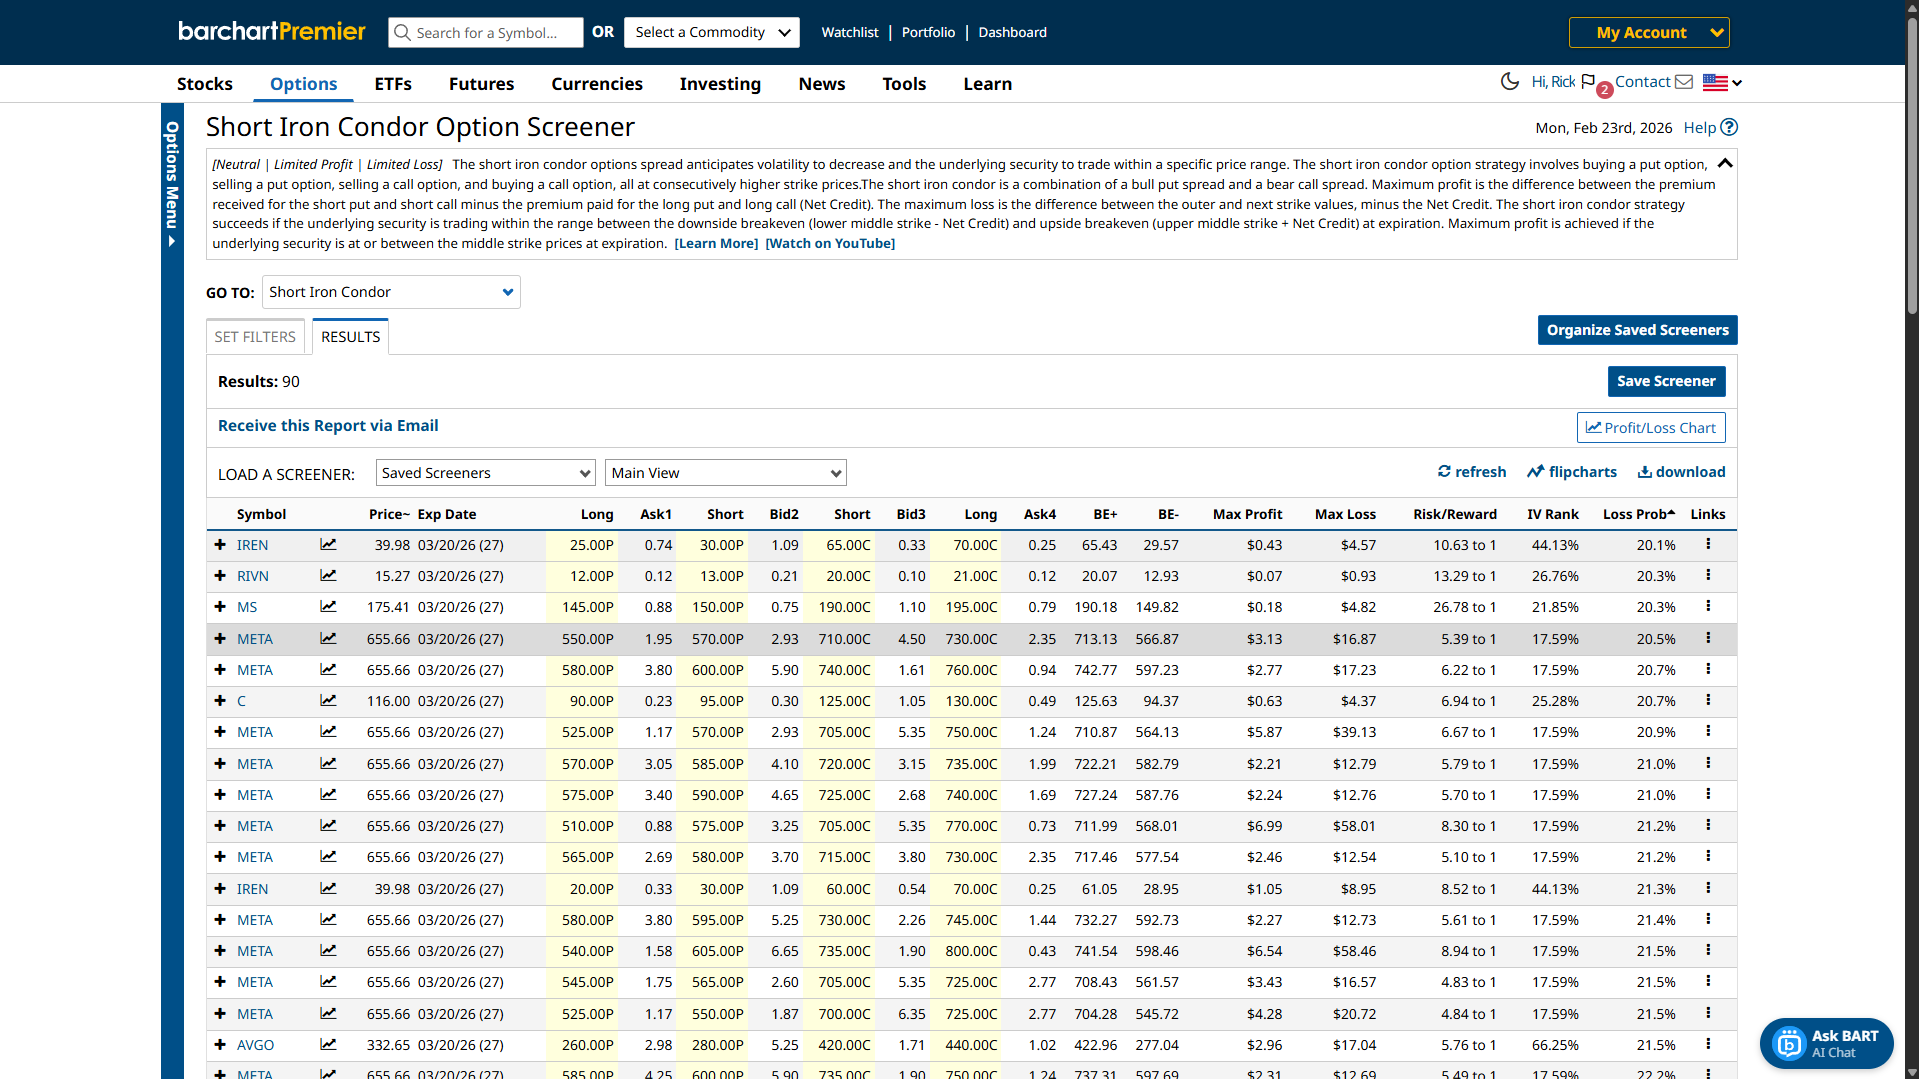Click the Save Screener button

(1665, 381)
